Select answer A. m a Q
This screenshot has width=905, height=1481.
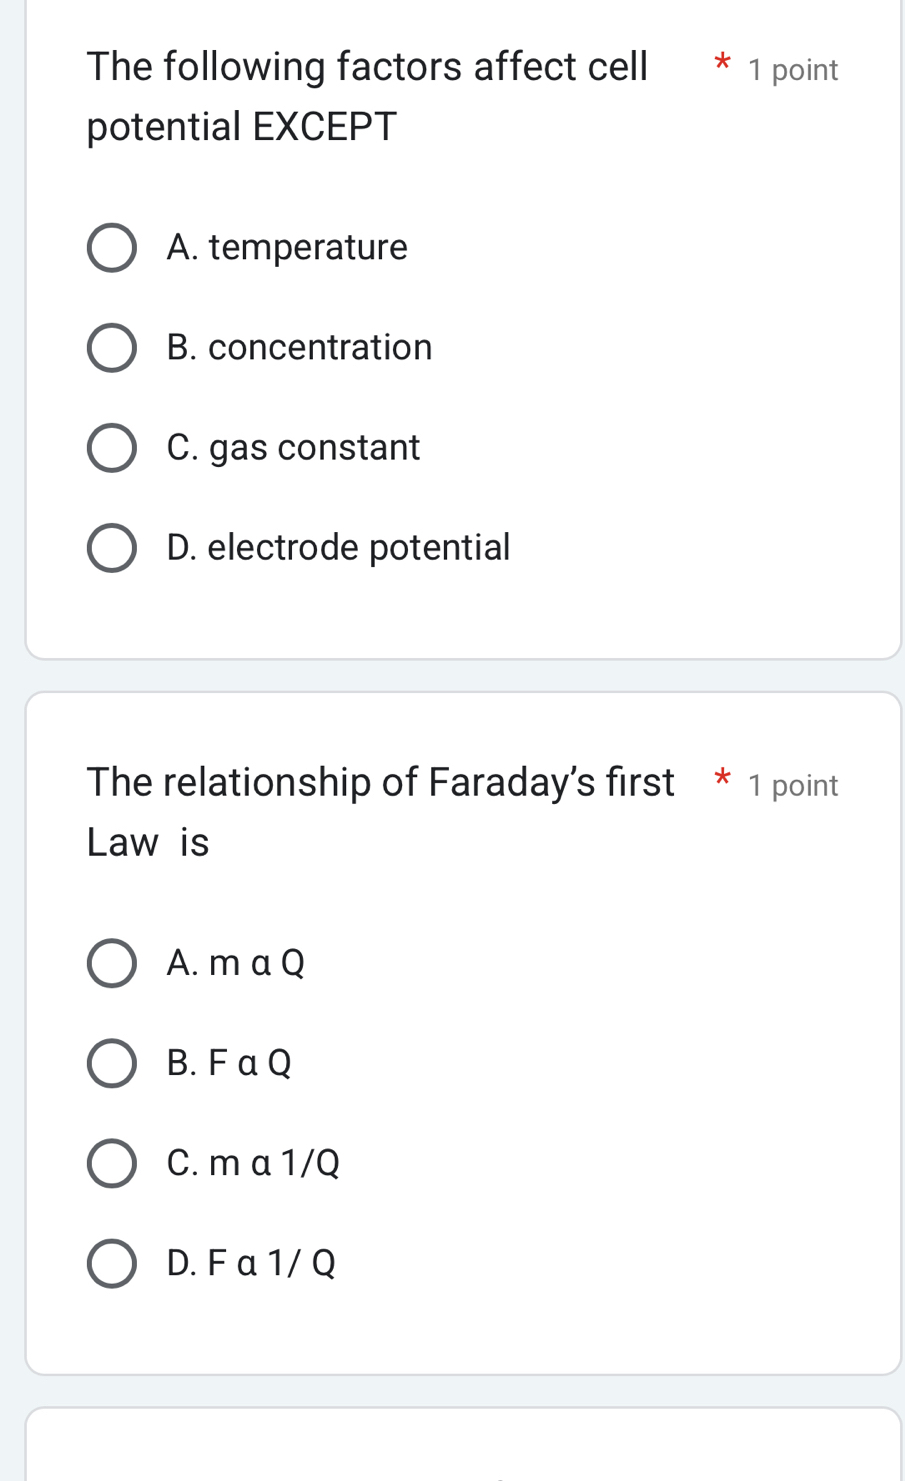click(111, 963)
